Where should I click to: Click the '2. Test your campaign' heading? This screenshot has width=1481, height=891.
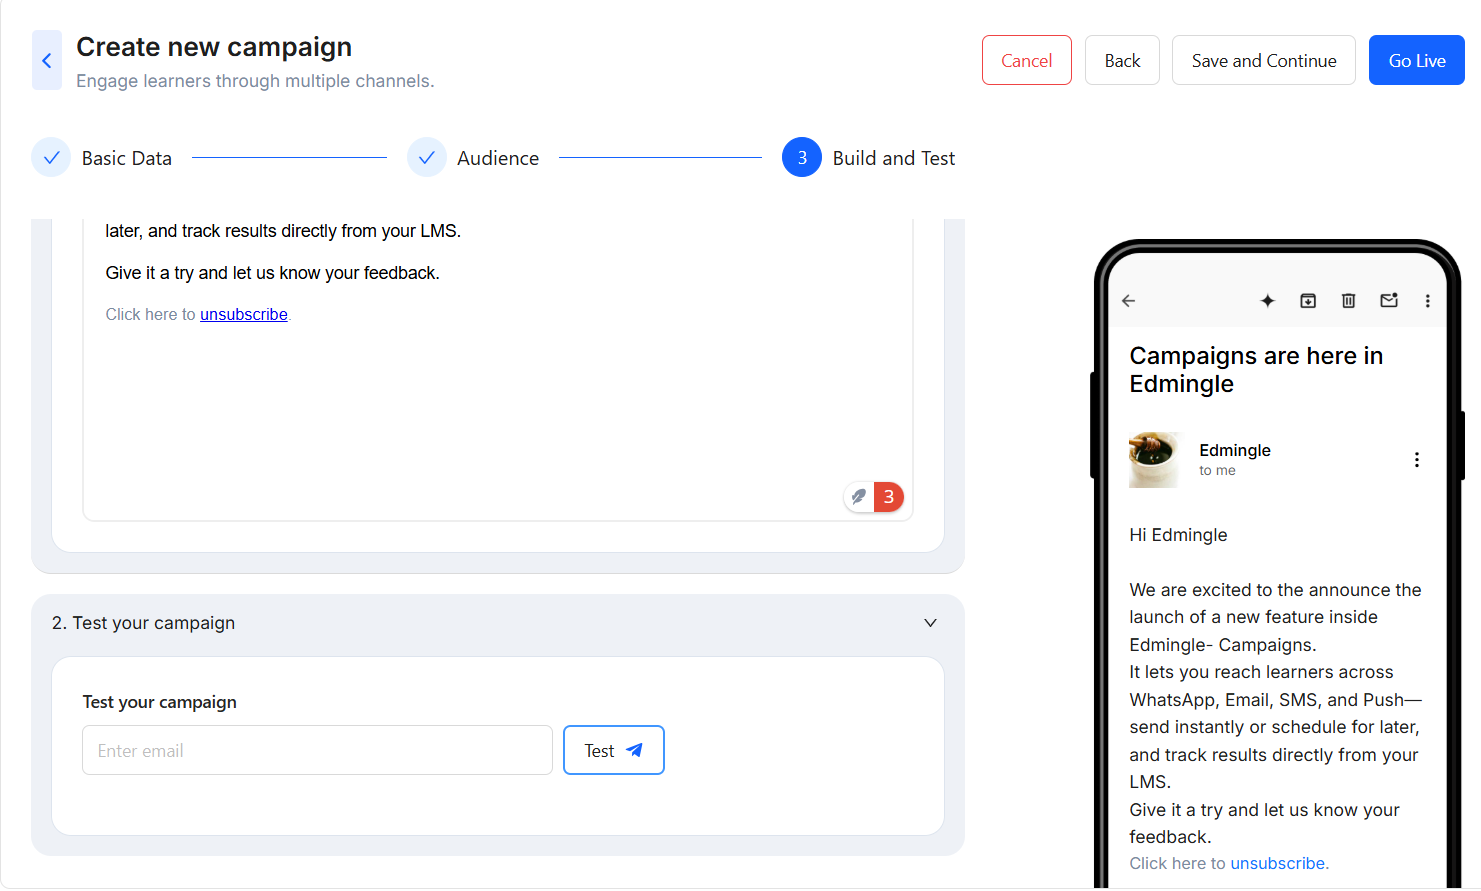click(x=144, y=623)
